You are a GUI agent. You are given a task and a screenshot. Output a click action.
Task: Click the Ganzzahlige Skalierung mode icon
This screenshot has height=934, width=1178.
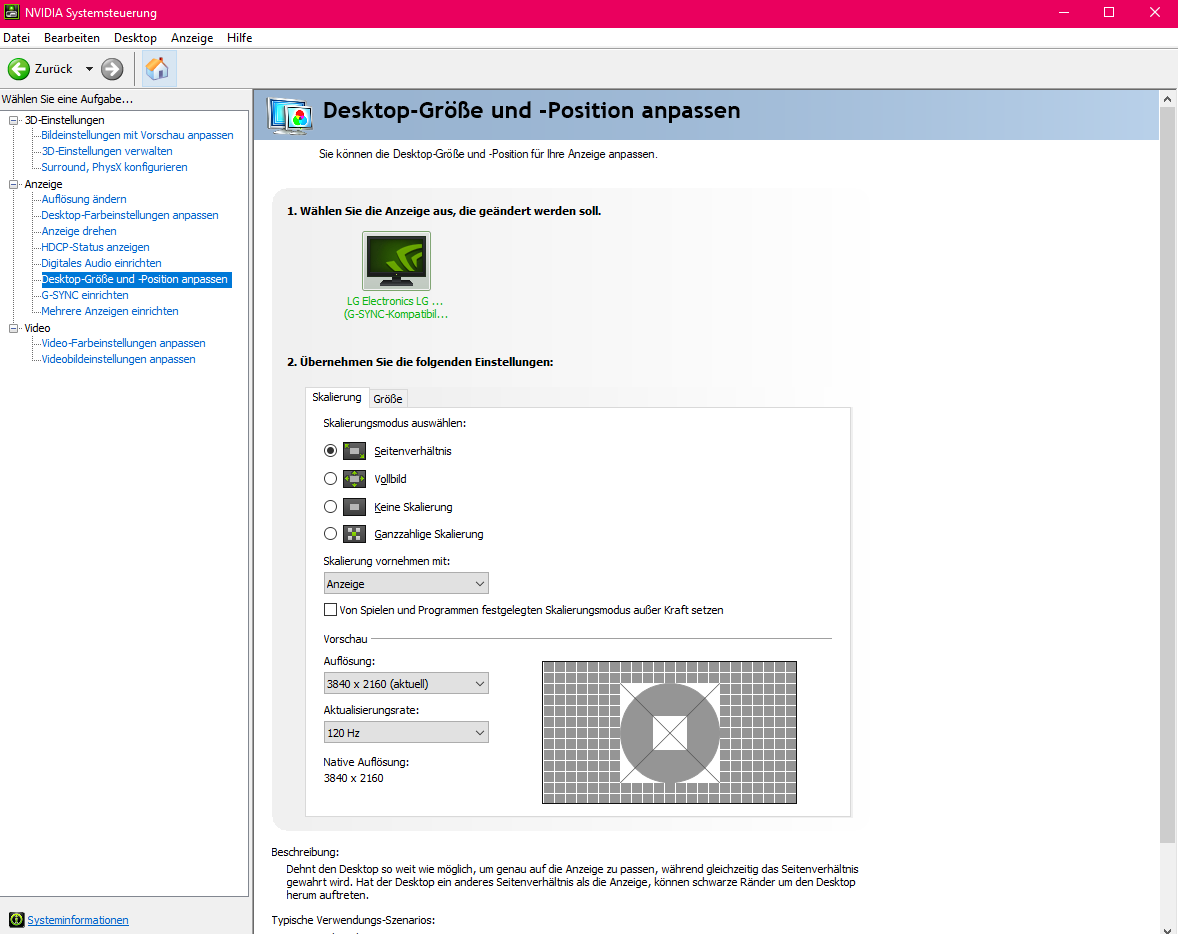tap(355, 534)
